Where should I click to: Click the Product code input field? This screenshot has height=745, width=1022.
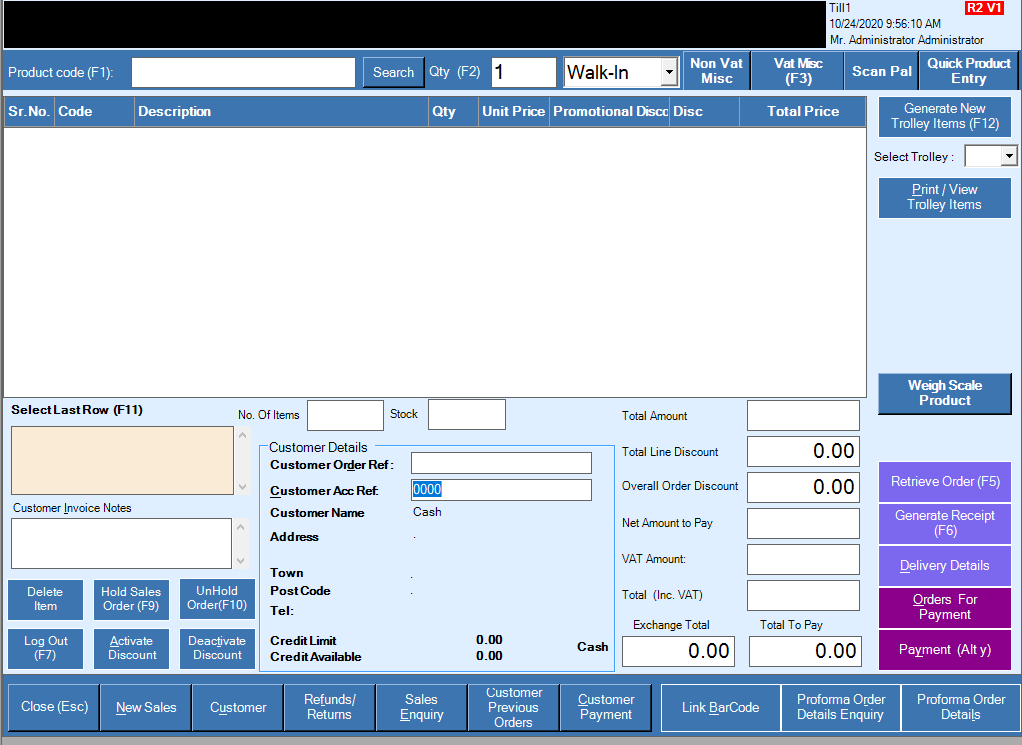pyautogui.click(x=243, y=73)
